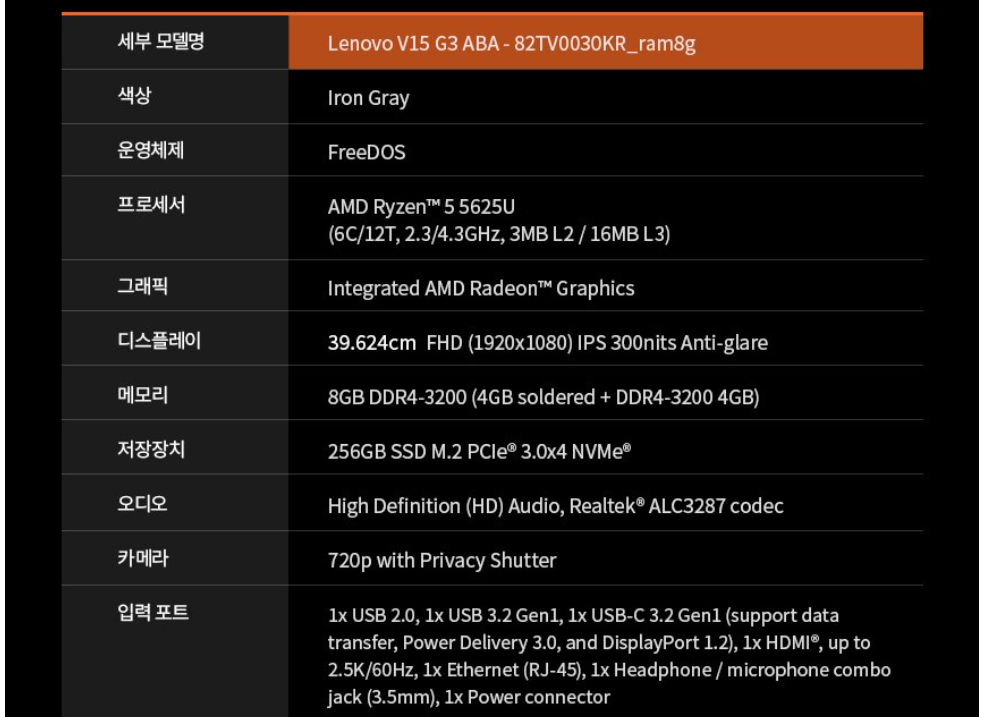
Task: Click the '프로세서' label
Action: coord(151,205)
